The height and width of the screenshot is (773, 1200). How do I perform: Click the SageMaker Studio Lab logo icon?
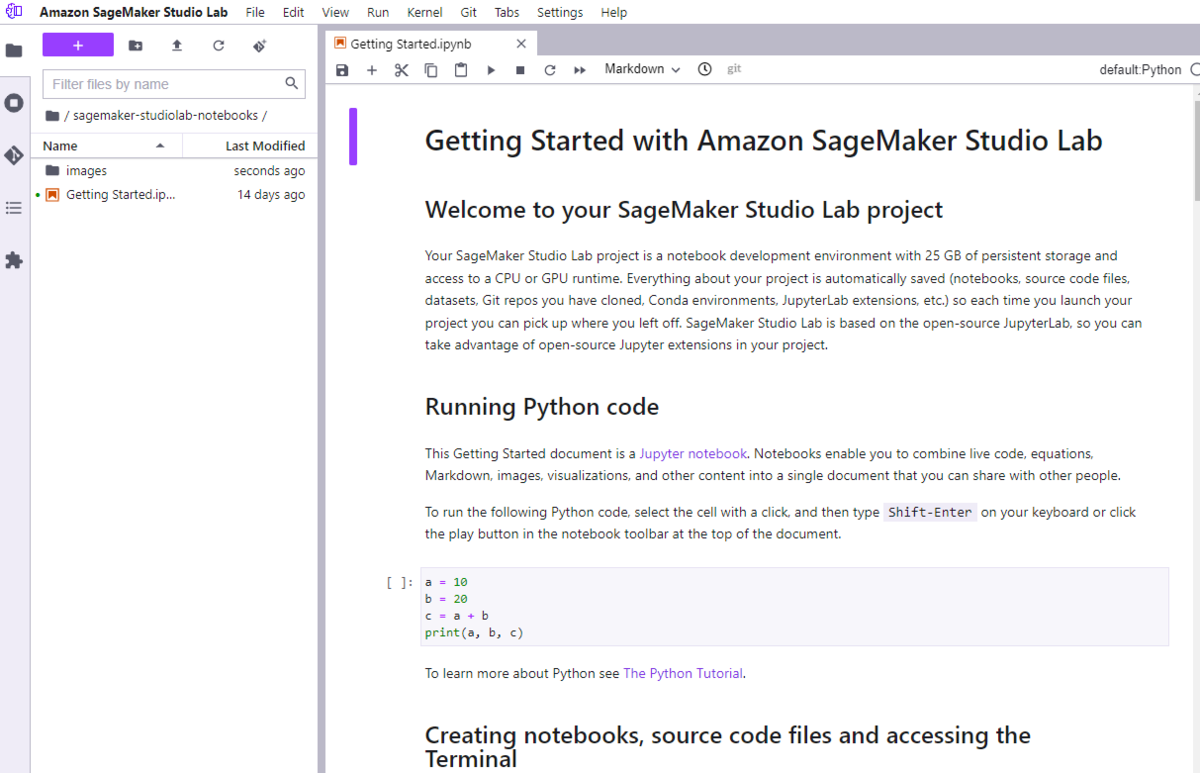pyautogui.click(x=14, y=12)
